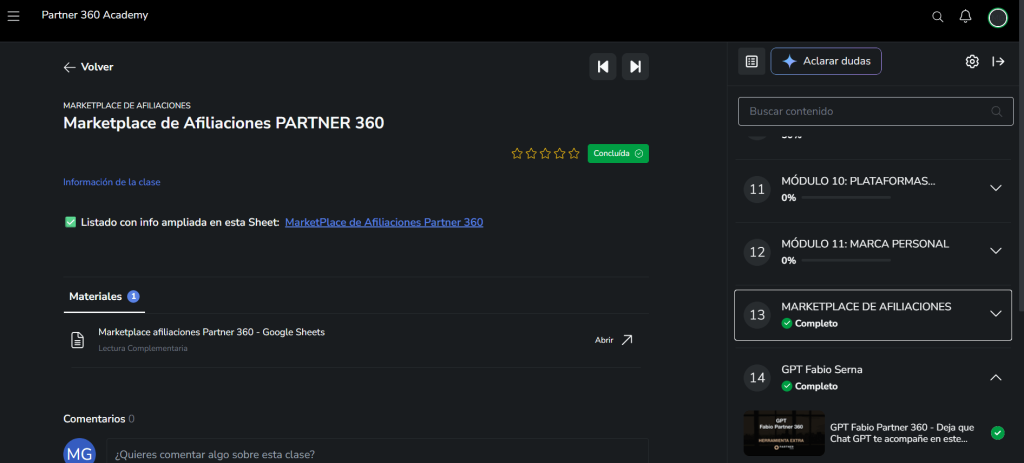The image size is (1024, 463).
Task: Open the user profile avatar
Action: pyautogui.click(x=997, y=17)
